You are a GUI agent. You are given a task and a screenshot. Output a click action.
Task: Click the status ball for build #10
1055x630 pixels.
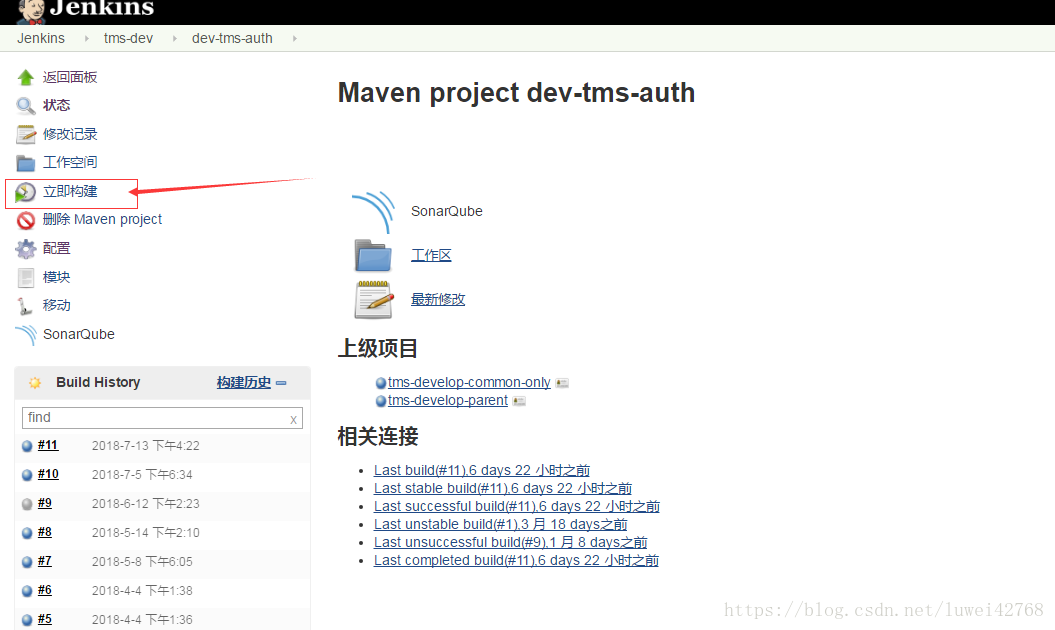tap(27, 475)
